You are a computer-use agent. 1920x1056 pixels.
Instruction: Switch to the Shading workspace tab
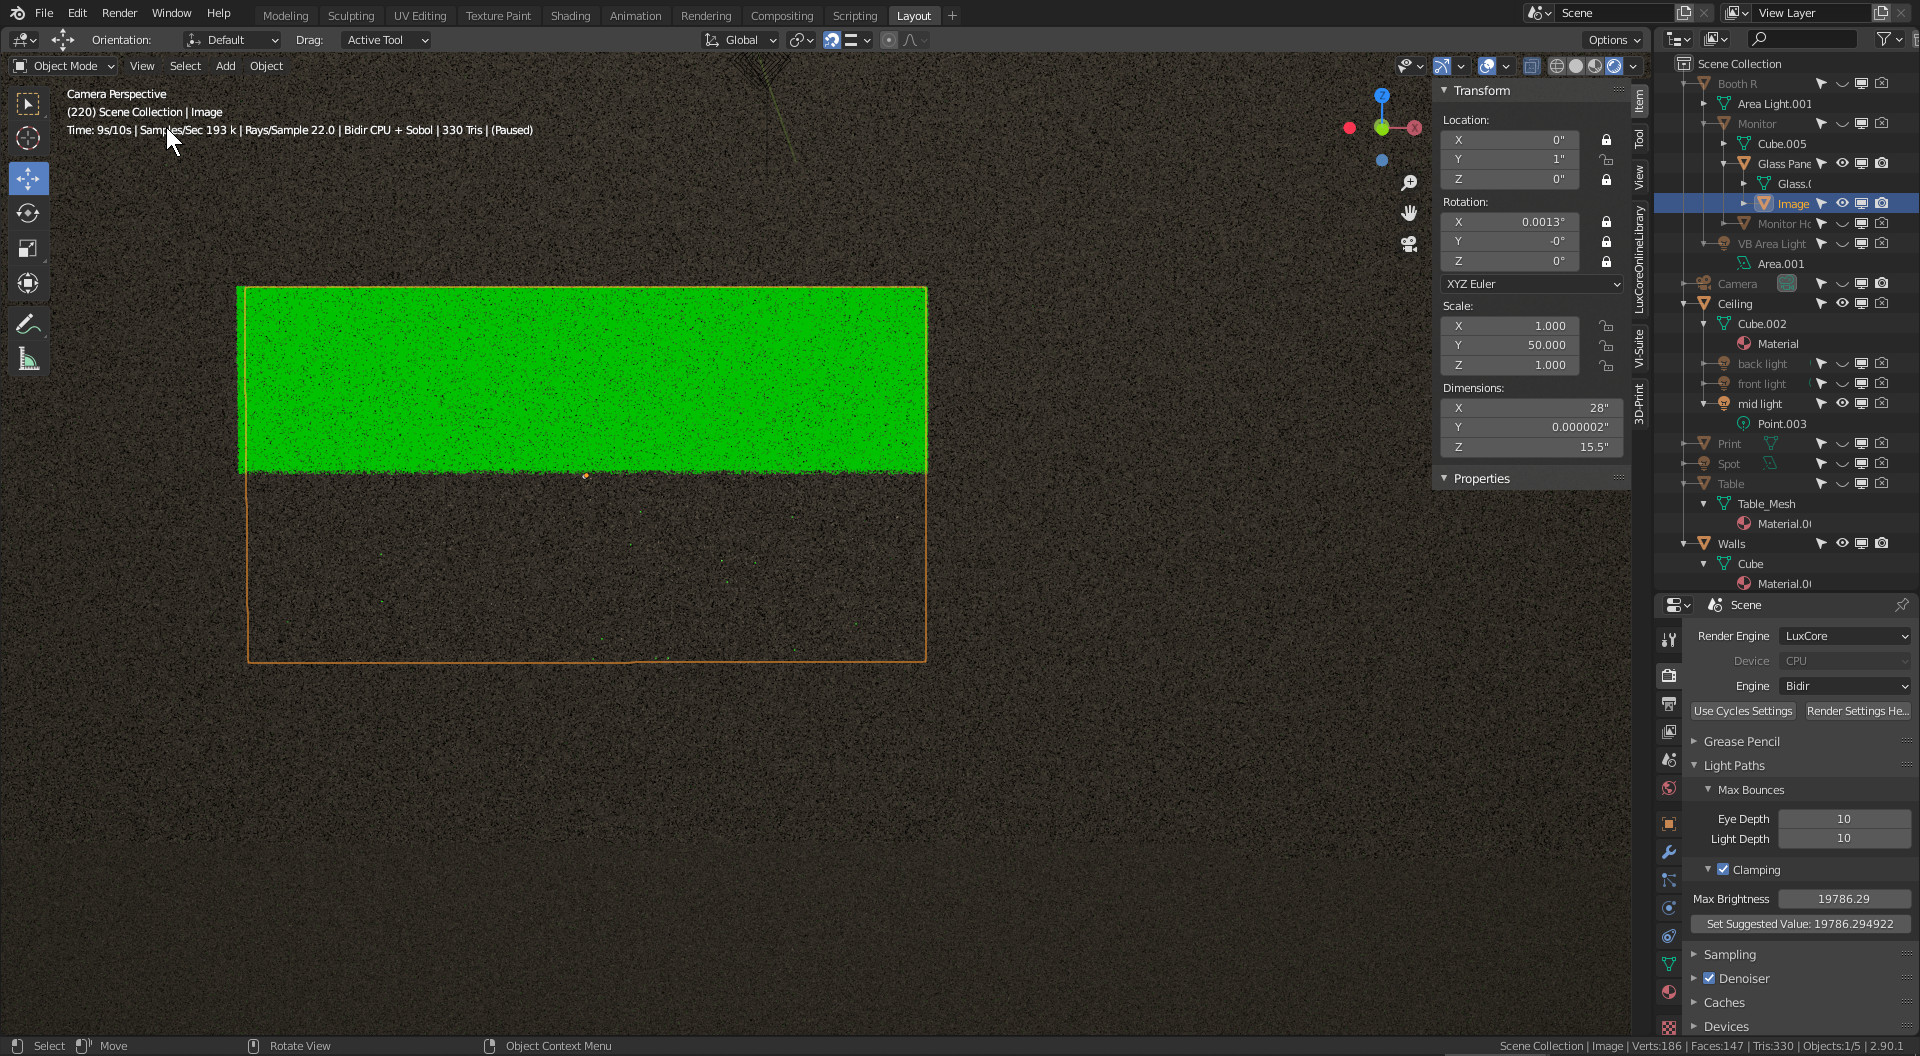coord(570,16)
